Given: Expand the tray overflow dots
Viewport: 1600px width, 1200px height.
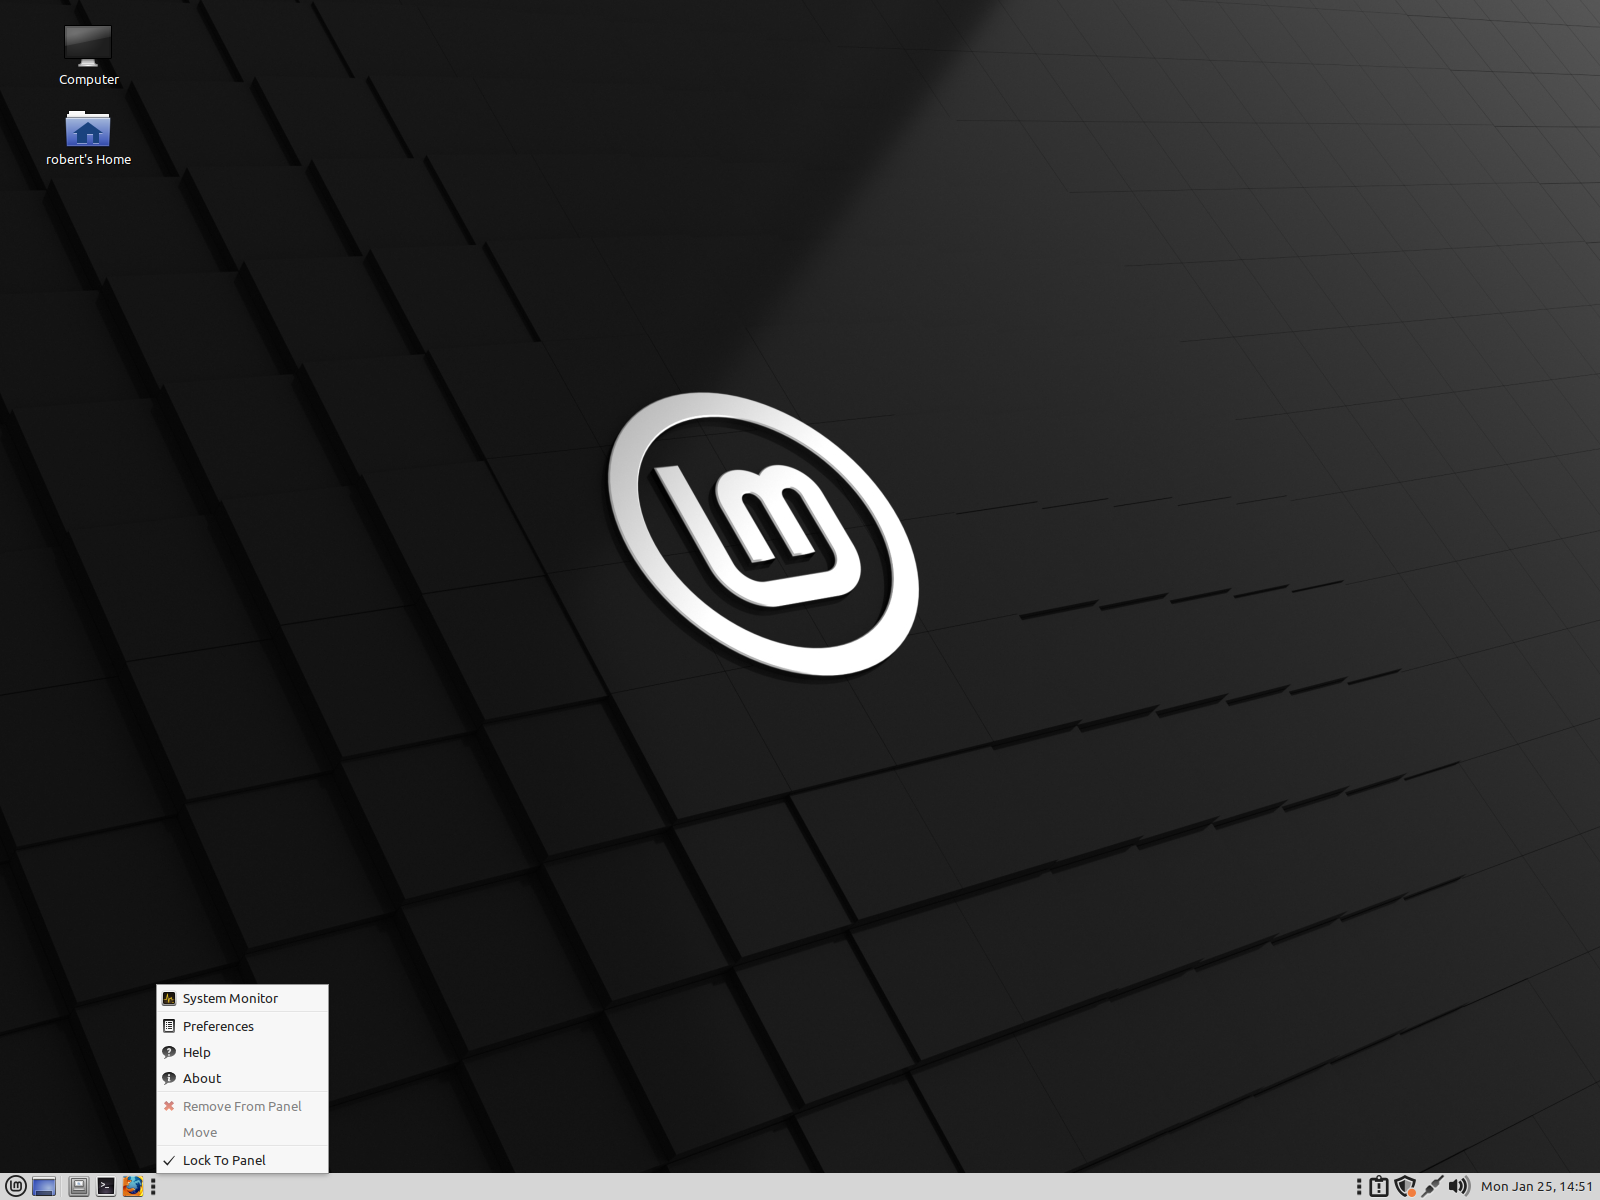Looking at the screenshot, I should 1358,1186.
